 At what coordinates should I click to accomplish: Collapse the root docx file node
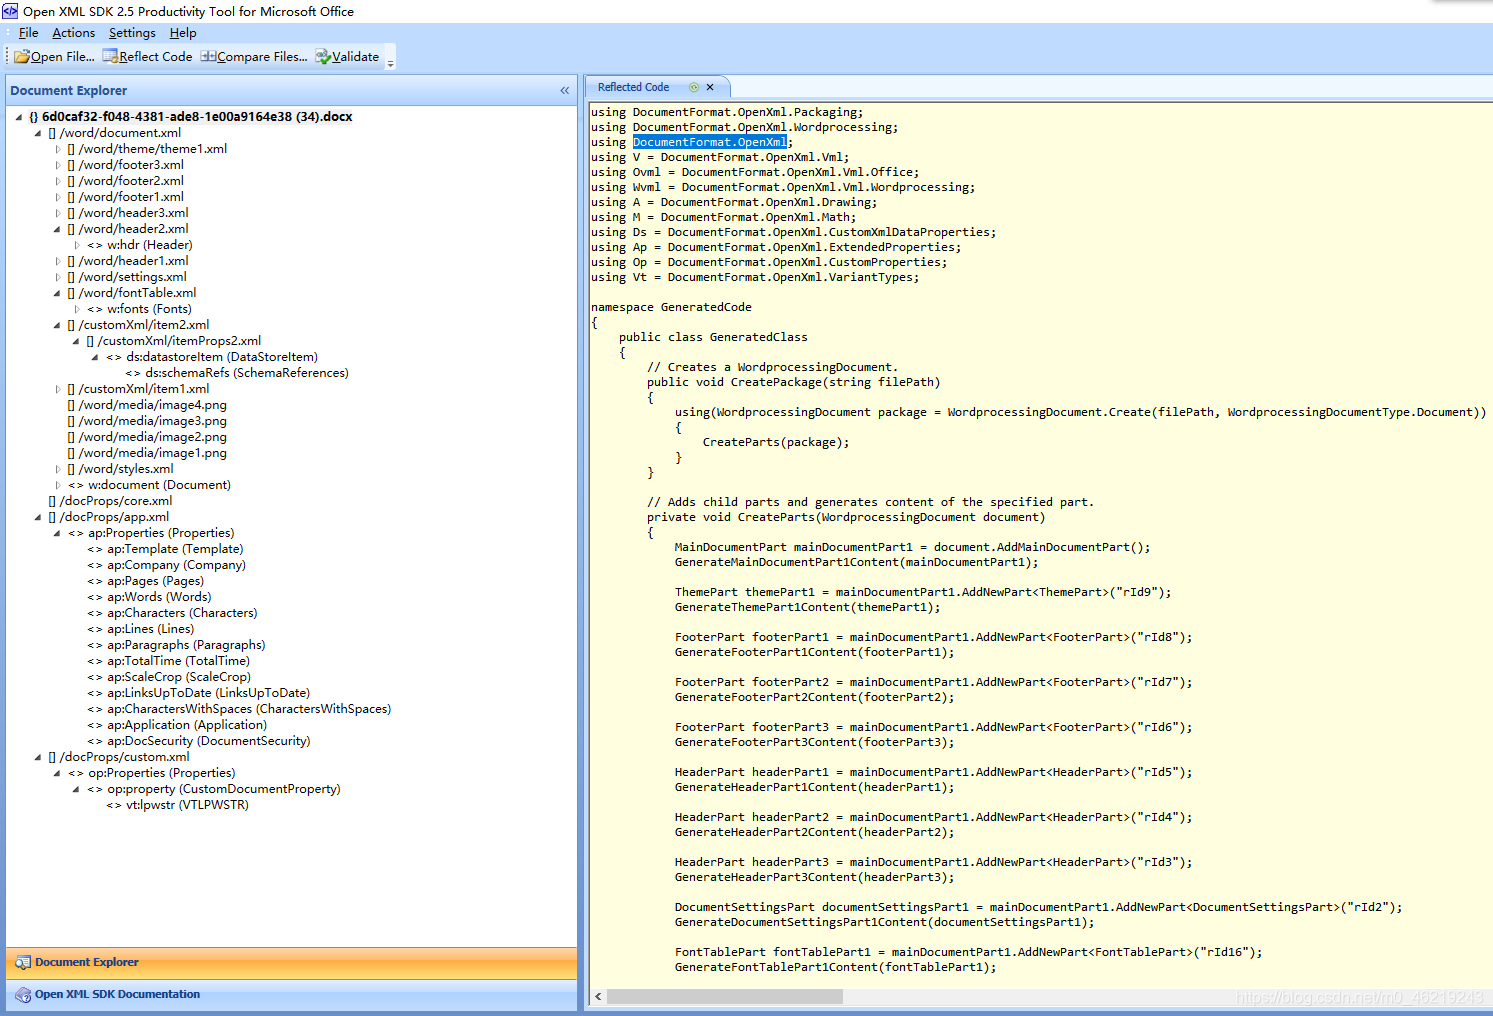click(x=19, y=117)
